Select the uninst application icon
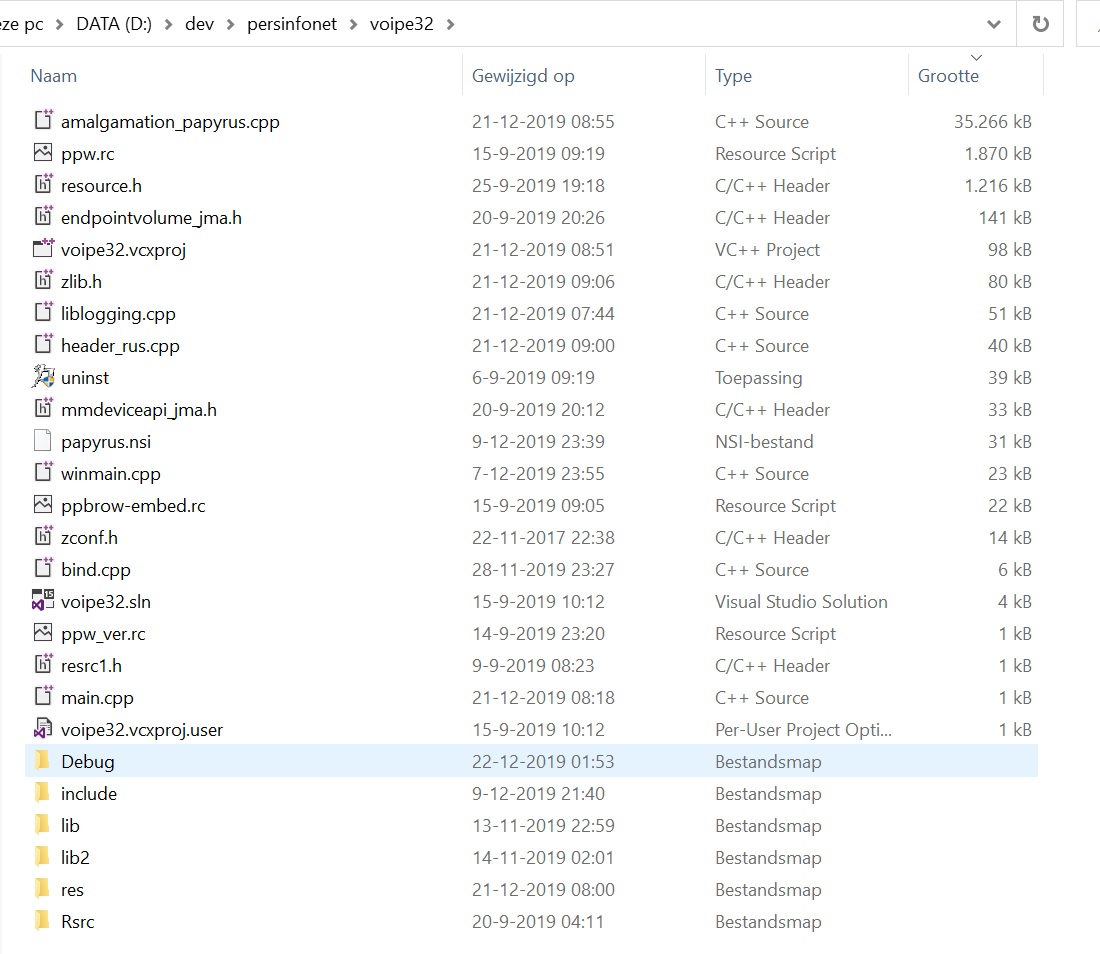The width and height of the screenshot is (1100, 954). (43, 378)
